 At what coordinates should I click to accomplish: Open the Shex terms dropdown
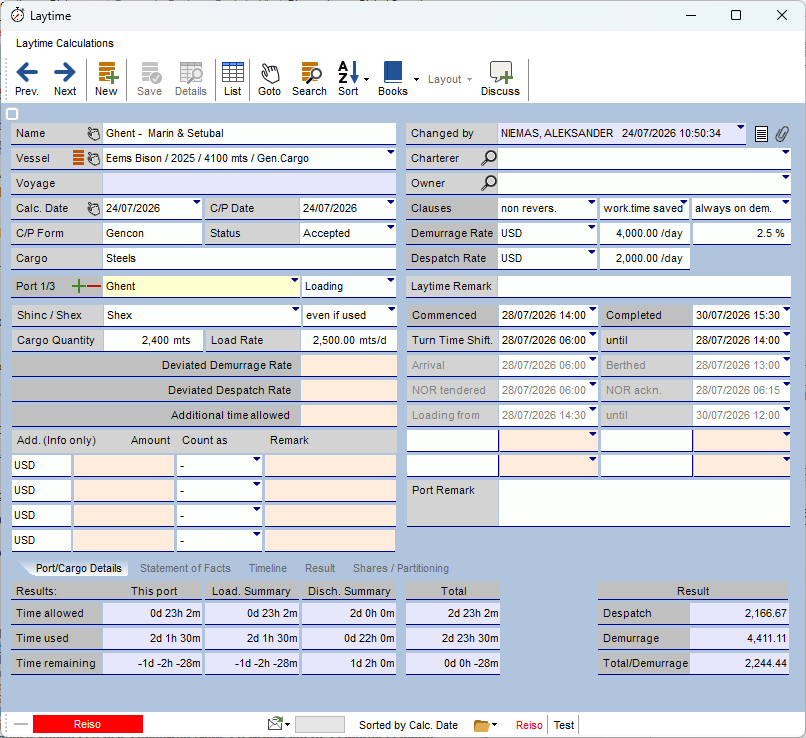[296, 309]
